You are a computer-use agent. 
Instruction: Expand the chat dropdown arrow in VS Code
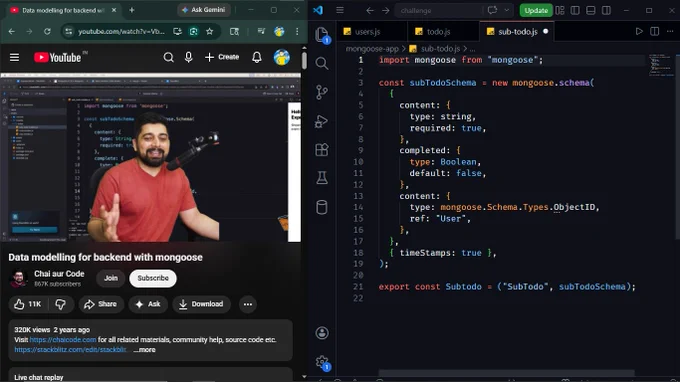pos(507,10)
